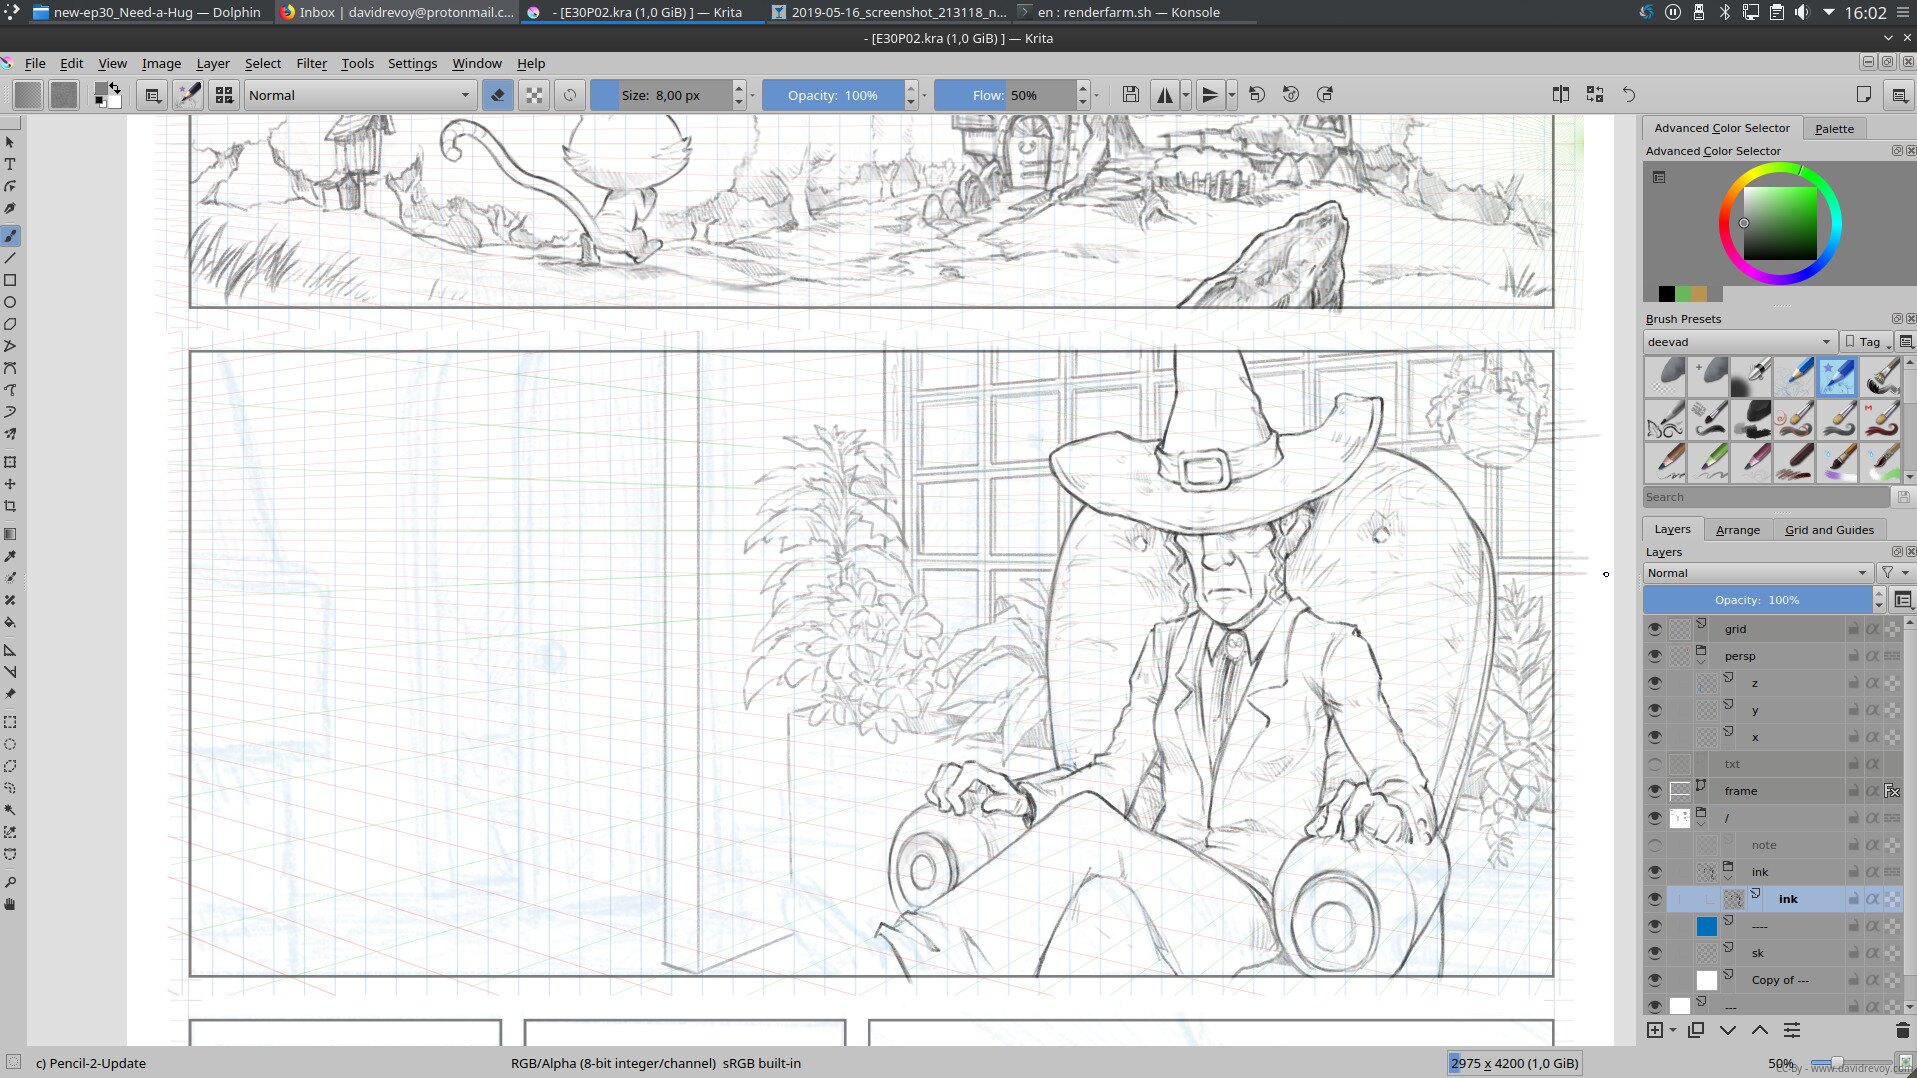Select the Rectangle shape tool
The height and width of the screenshot is (1078, 1917).
pyautogui.click(x=10, y=281)
